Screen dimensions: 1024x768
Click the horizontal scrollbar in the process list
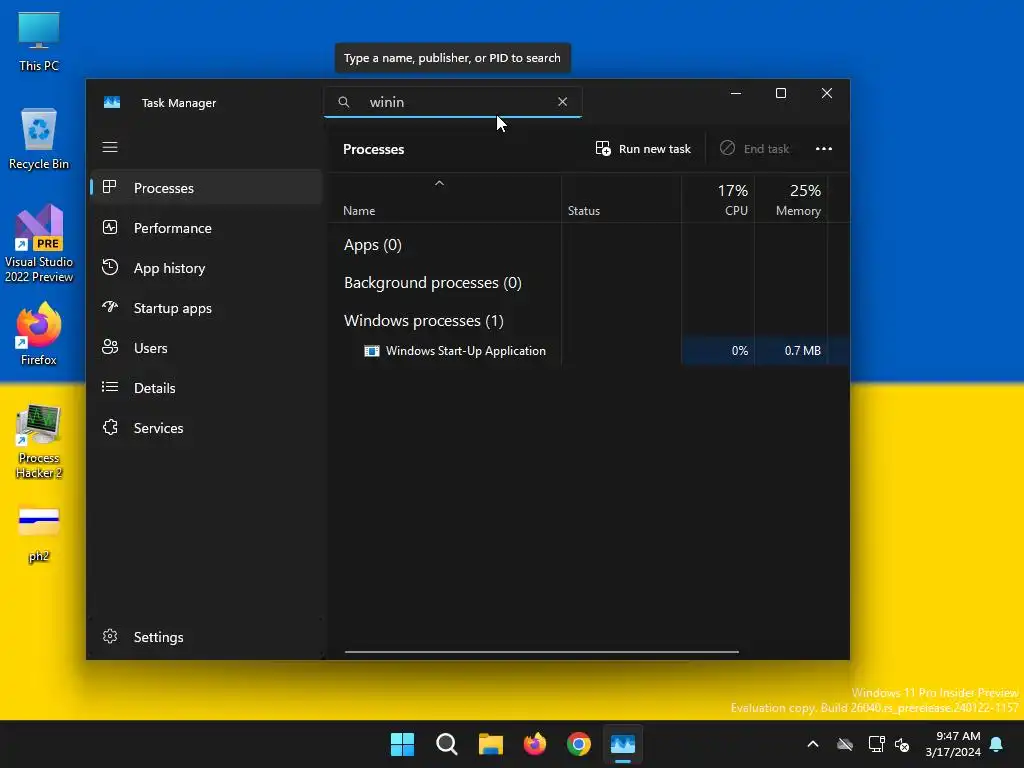click(x=541, y=652)
